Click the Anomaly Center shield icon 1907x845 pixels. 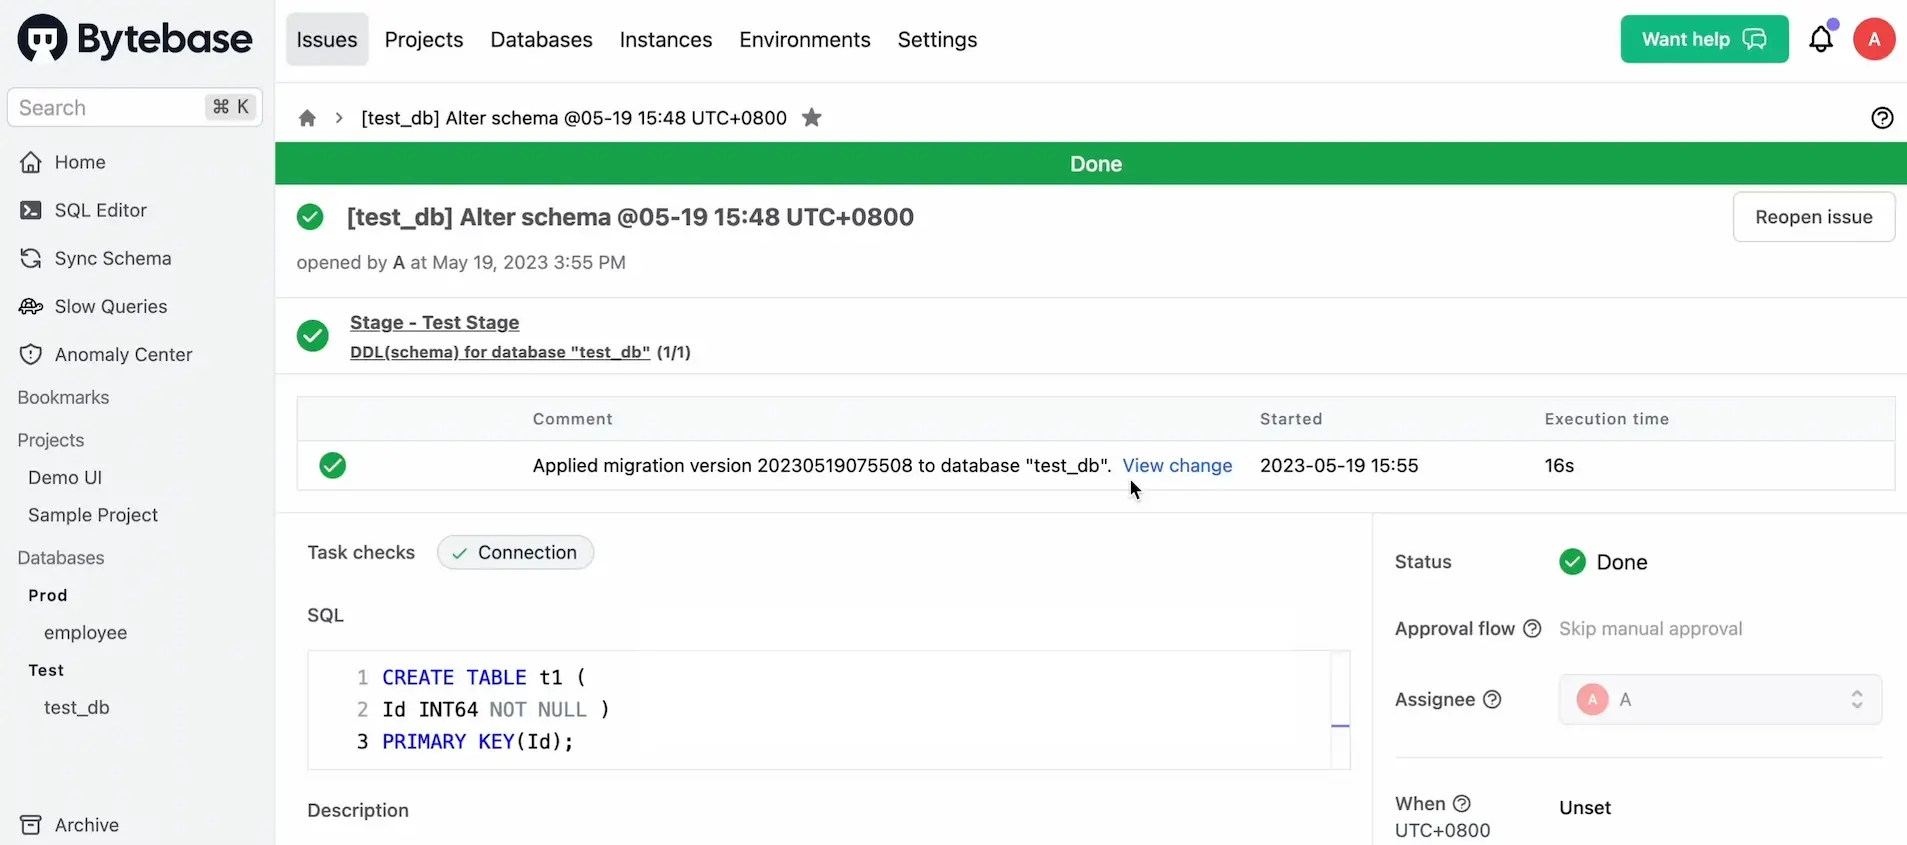pos(31,354)
